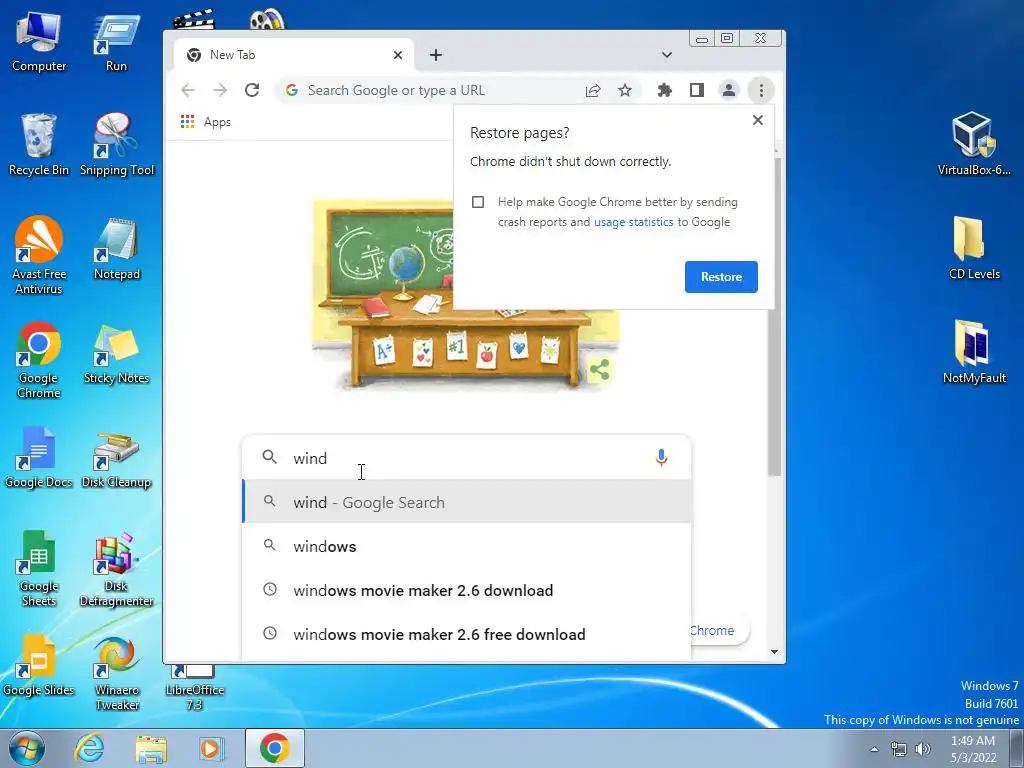1024x768 pixels.
Task: Open the usage statistics link
Action: (633, 222)
